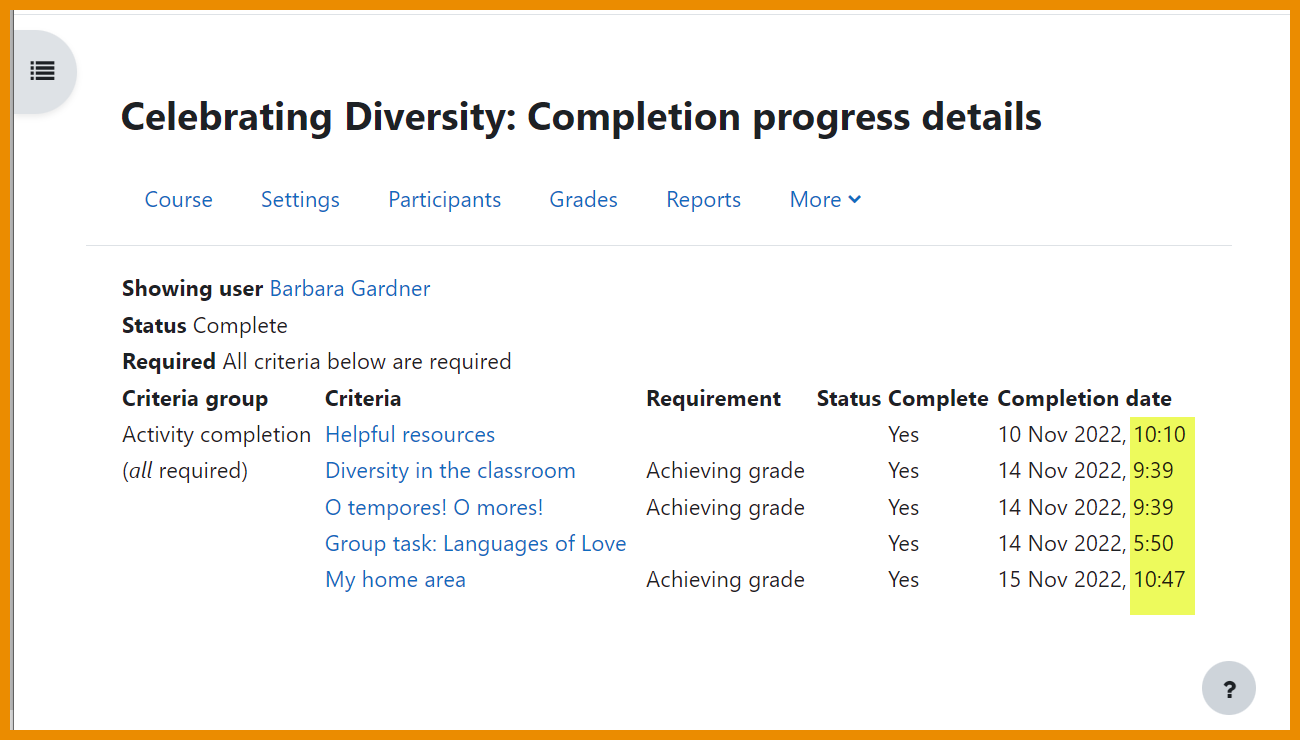Expand the More navigation options
This screenshot has width=1300, height=740.
click(x=824, y=199)
